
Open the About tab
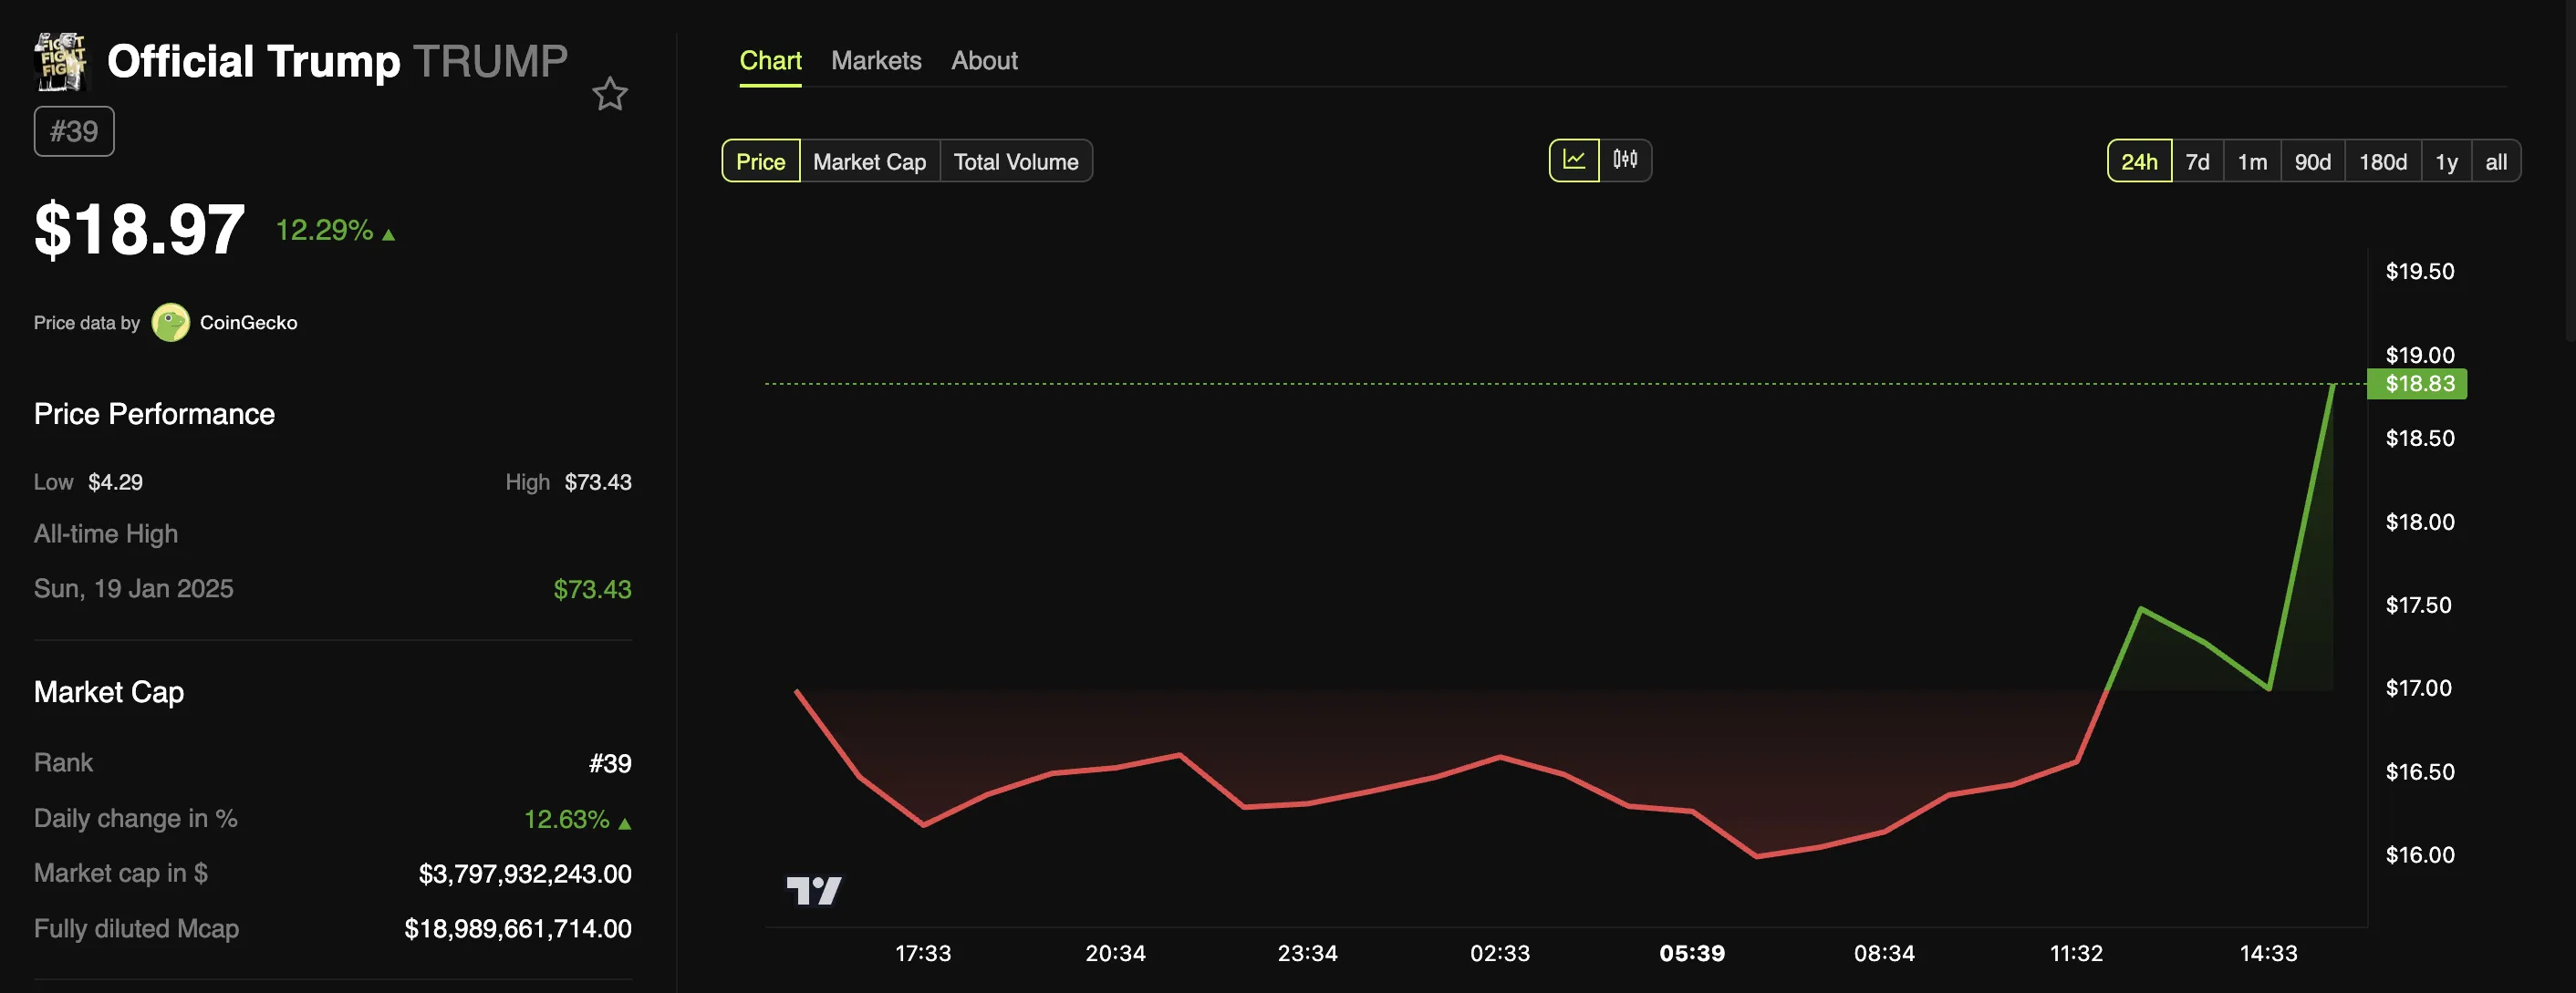pyautogui.click(x=983, y=61)
